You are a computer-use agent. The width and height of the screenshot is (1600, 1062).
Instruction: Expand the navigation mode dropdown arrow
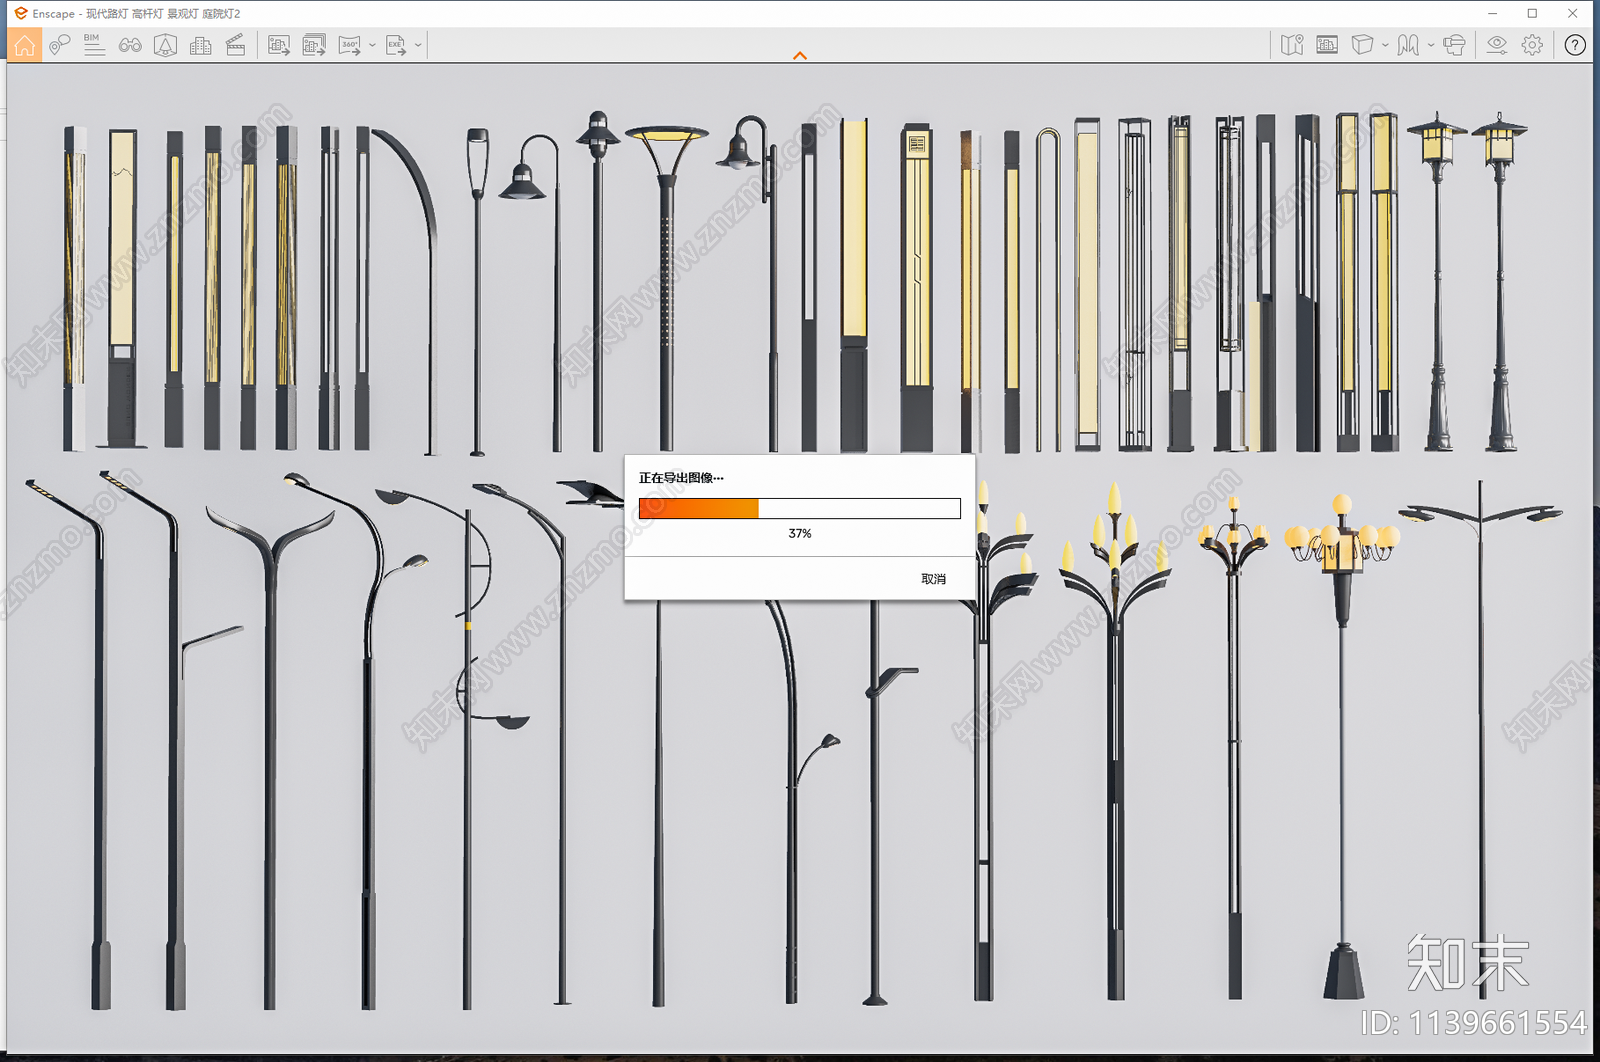pos(1431,45)
